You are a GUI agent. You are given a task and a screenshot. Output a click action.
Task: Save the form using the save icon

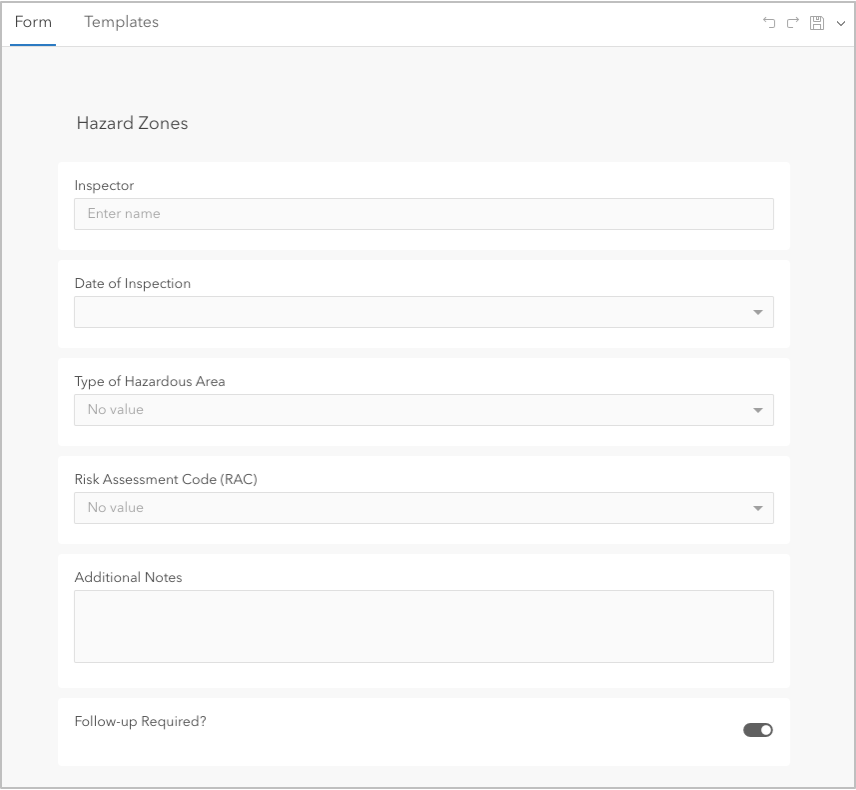pyautogui.click(x=815, y=22)
